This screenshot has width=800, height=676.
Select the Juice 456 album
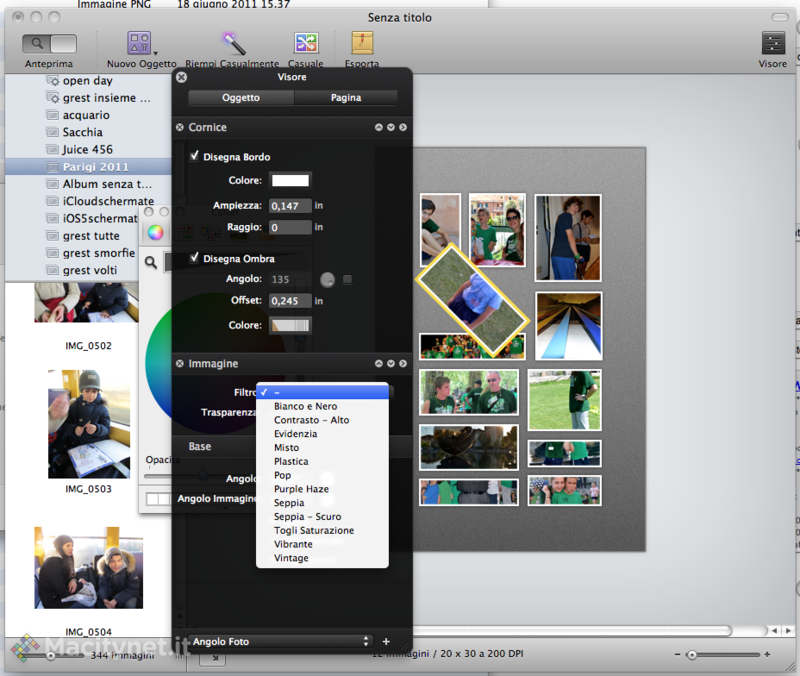tap(88, 149)
